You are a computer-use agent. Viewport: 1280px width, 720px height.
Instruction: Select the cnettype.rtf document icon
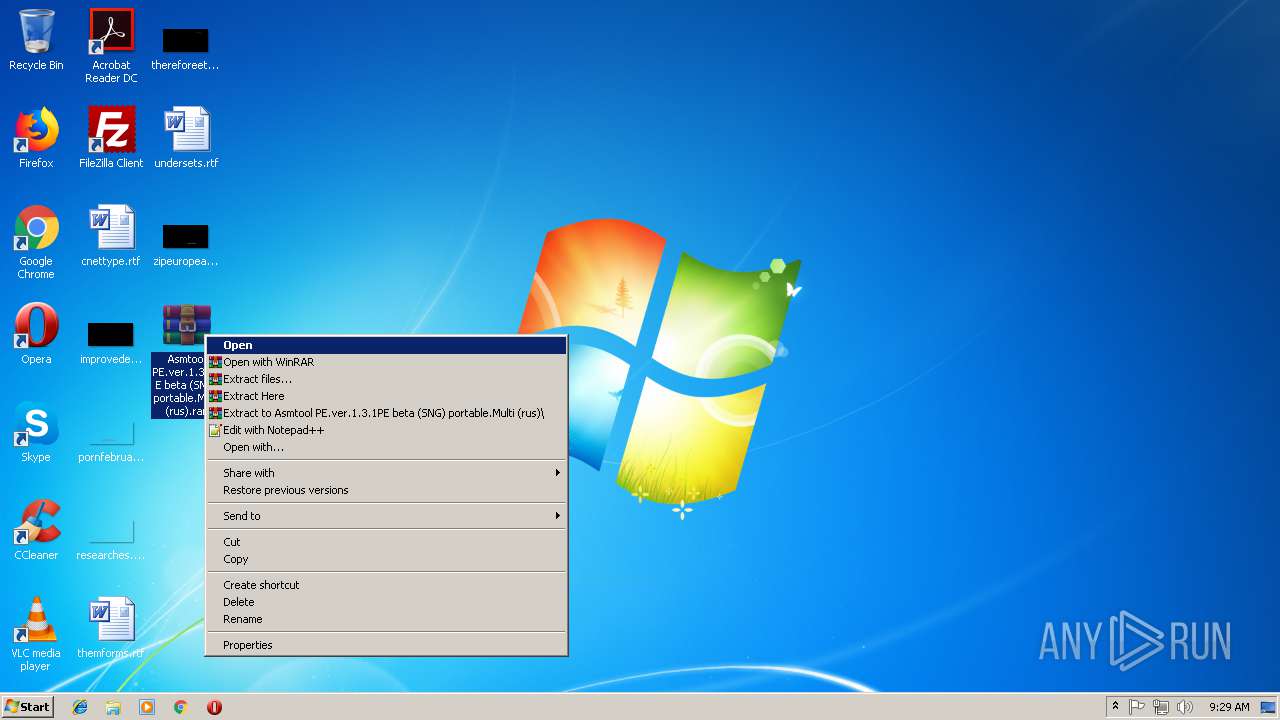pos(111,237)
